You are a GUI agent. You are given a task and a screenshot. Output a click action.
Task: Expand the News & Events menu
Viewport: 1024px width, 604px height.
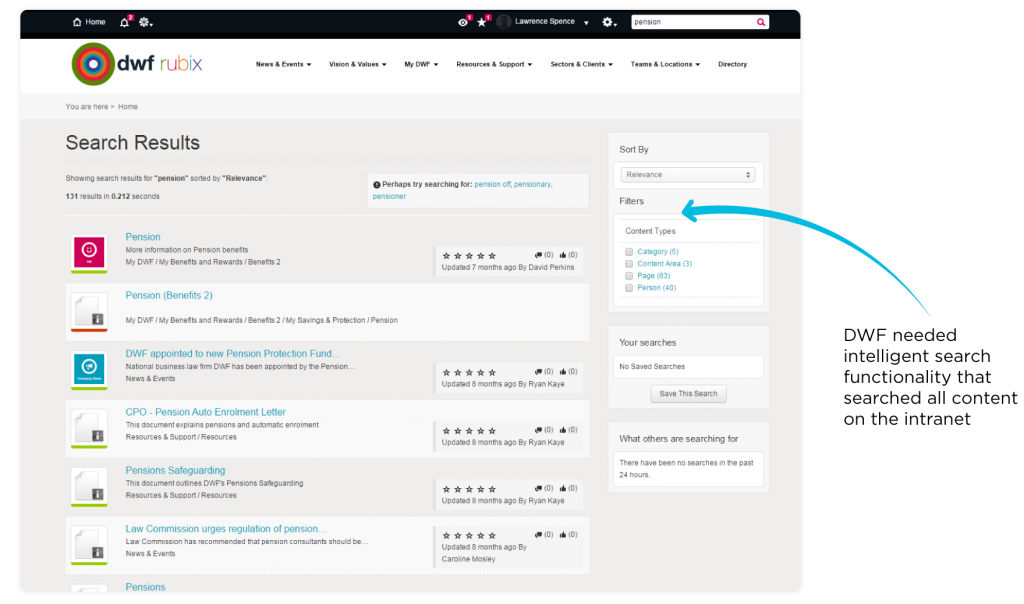pos(283,64)
